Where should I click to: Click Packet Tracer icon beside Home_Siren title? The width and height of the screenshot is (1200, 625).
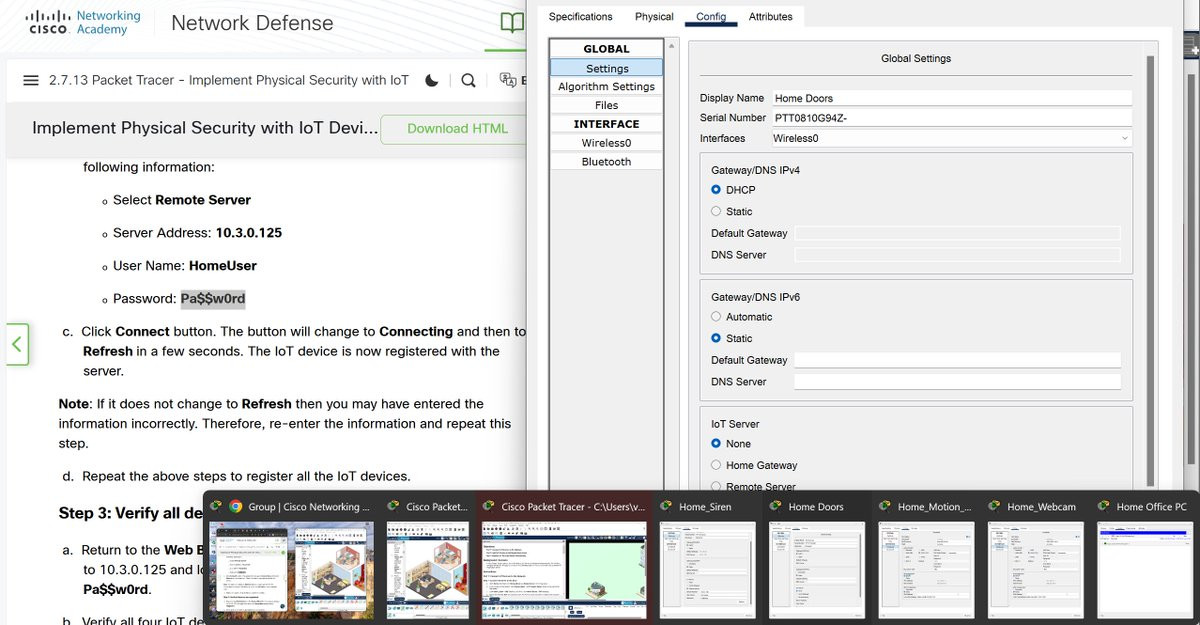[x=666, y=507]
